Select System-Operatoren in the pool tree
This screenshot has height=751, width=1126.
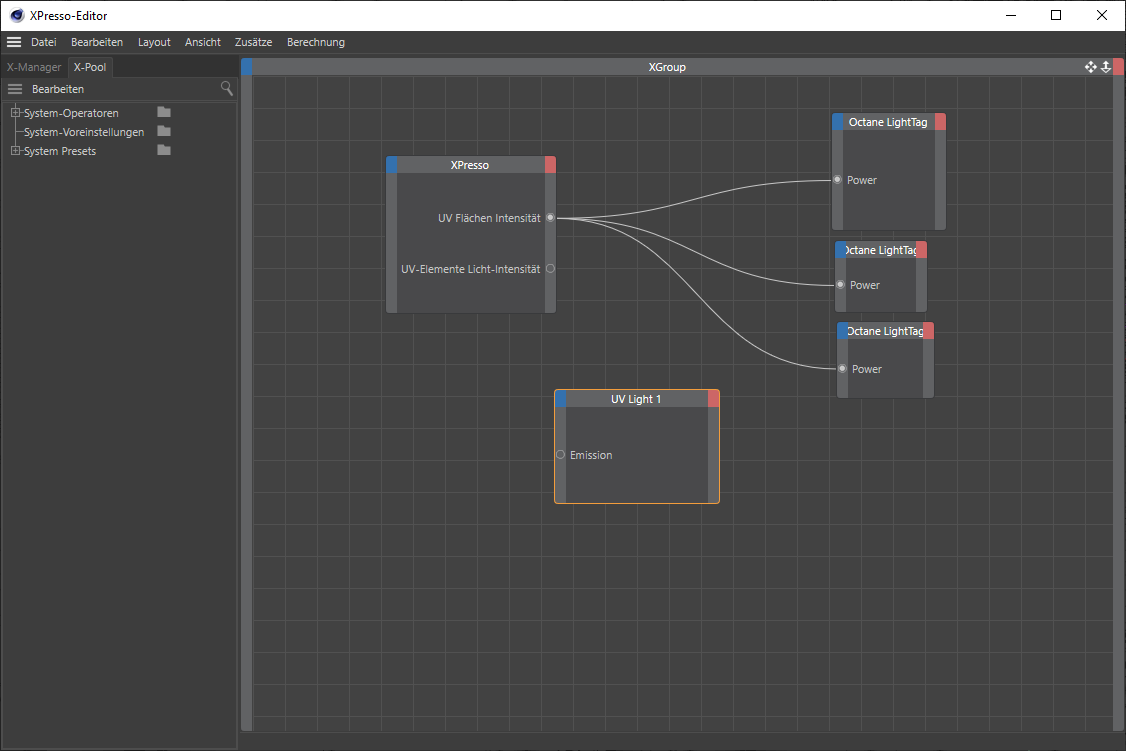click(x=71, y=113)
